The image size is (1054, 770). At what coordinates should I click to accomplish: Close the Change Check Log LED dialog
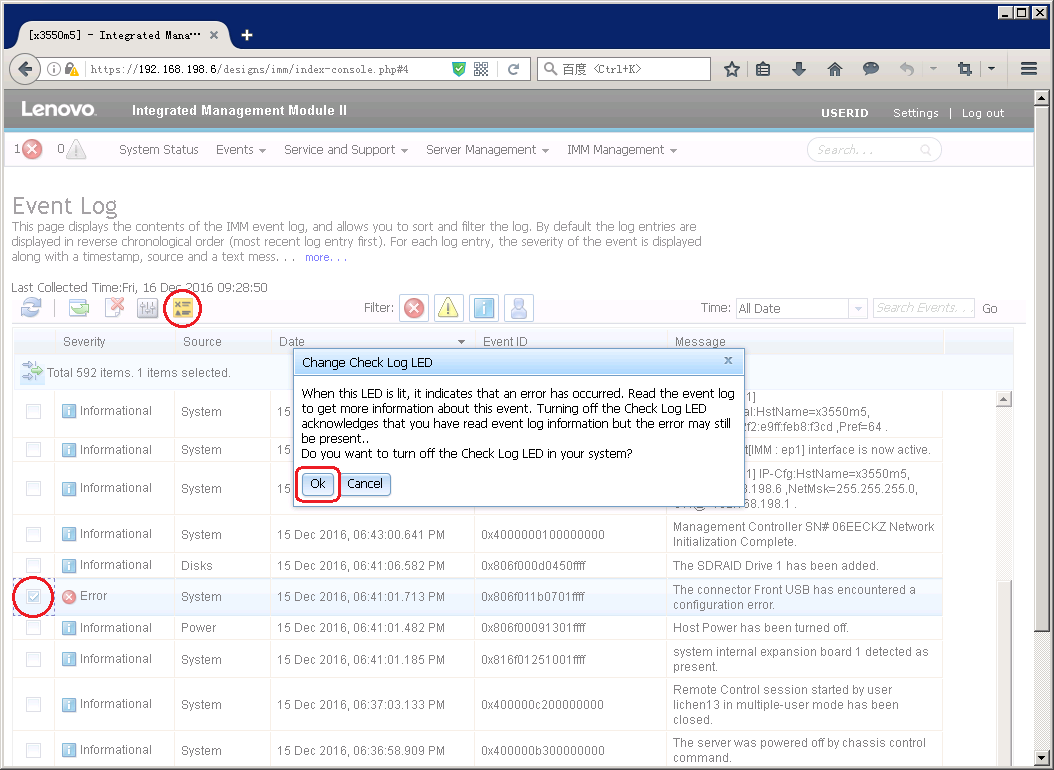click(x=728, y=361)
